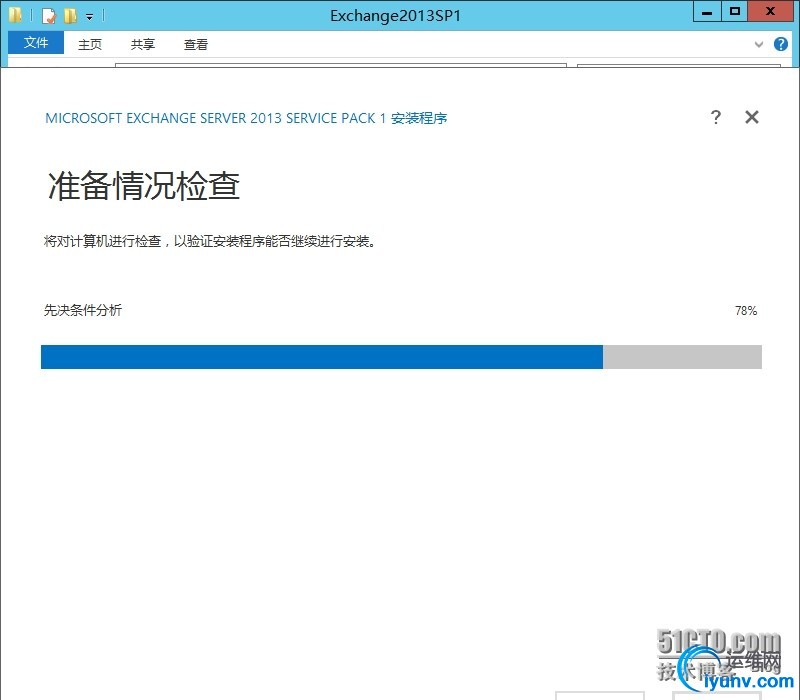Open setup help question mark
Screen dimensions: 800x700
point(716,117)
